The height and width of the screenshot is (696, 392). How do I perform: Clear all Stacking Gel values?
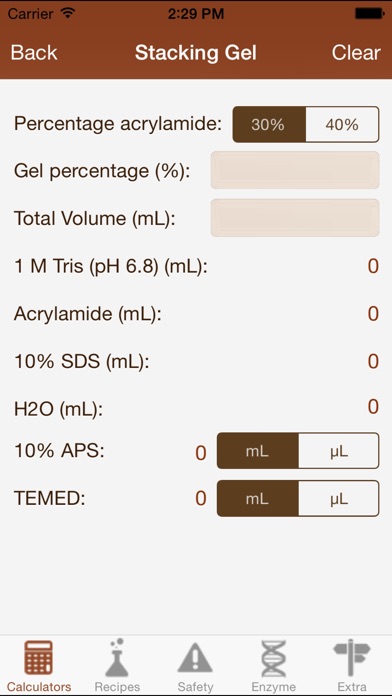pyautogui.click(x=356, y=53)
